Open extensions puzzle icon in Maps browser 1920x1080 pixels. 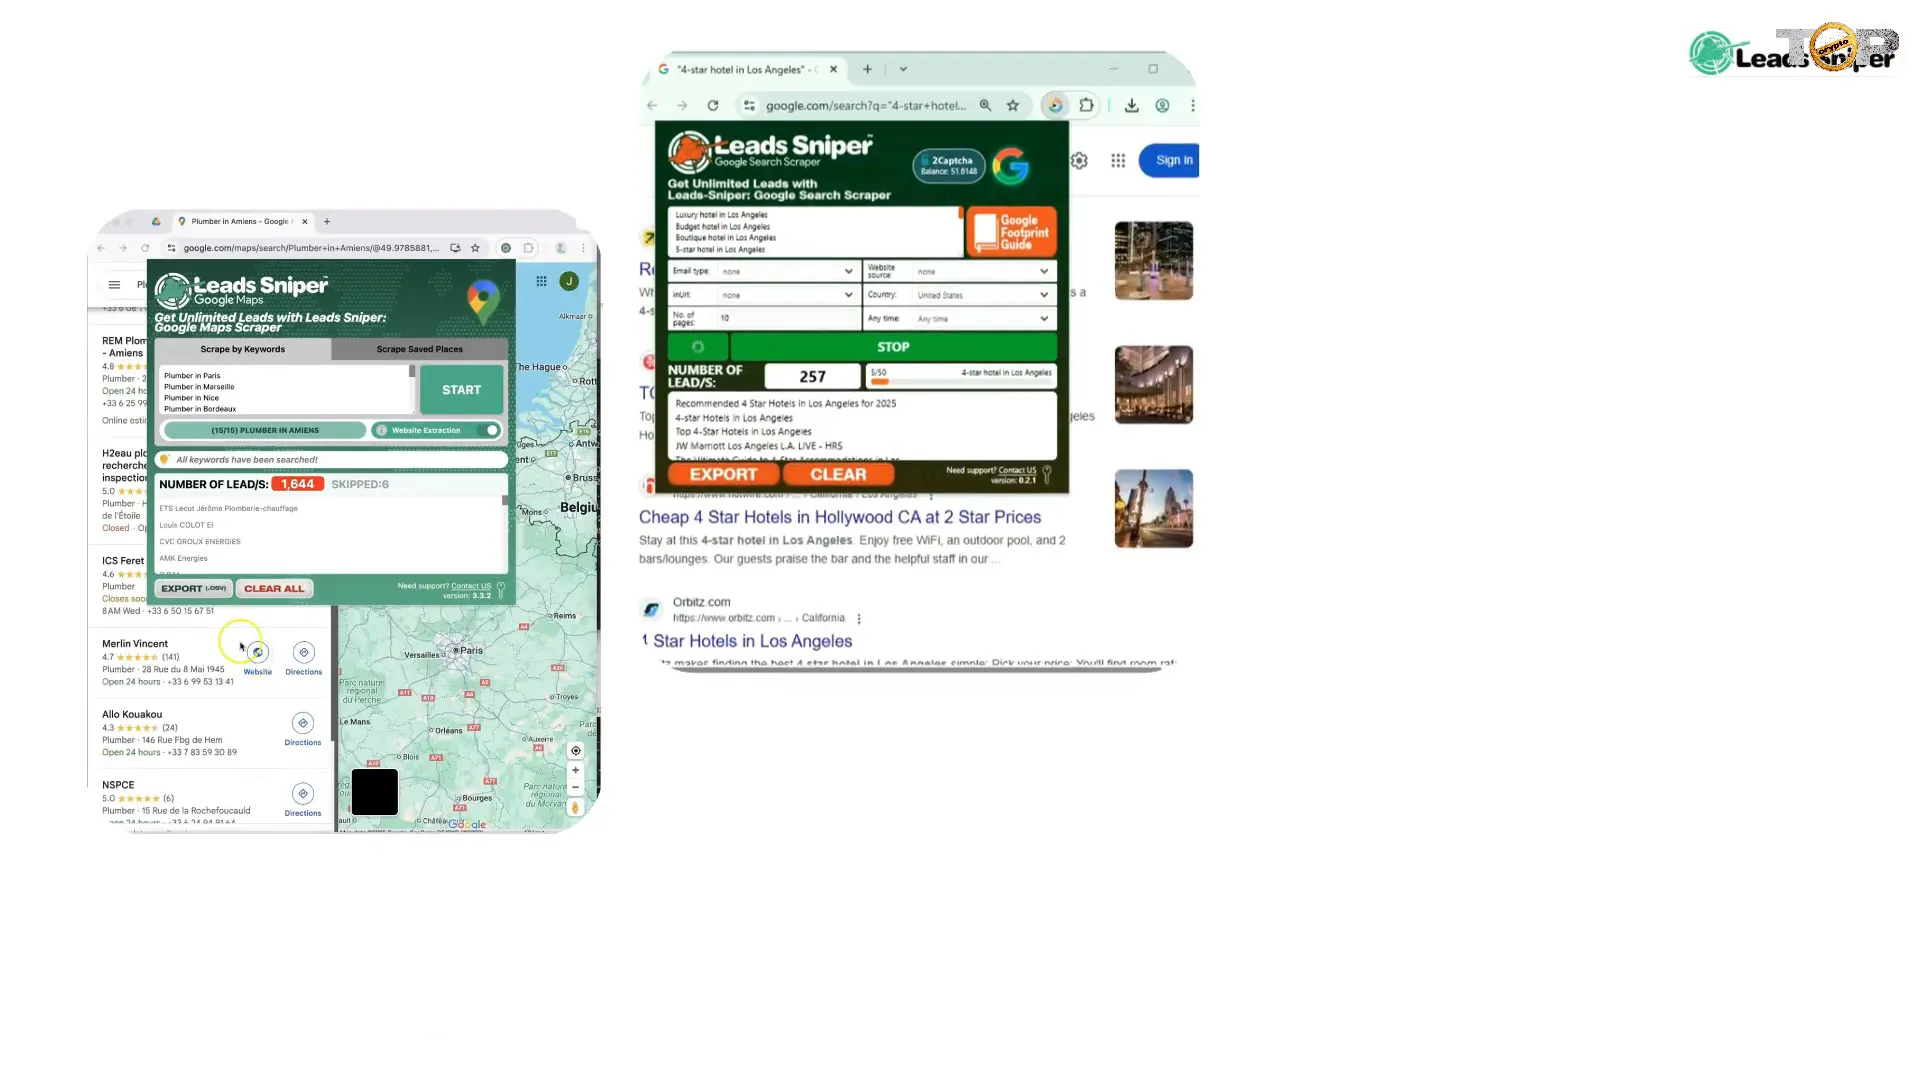529,248
